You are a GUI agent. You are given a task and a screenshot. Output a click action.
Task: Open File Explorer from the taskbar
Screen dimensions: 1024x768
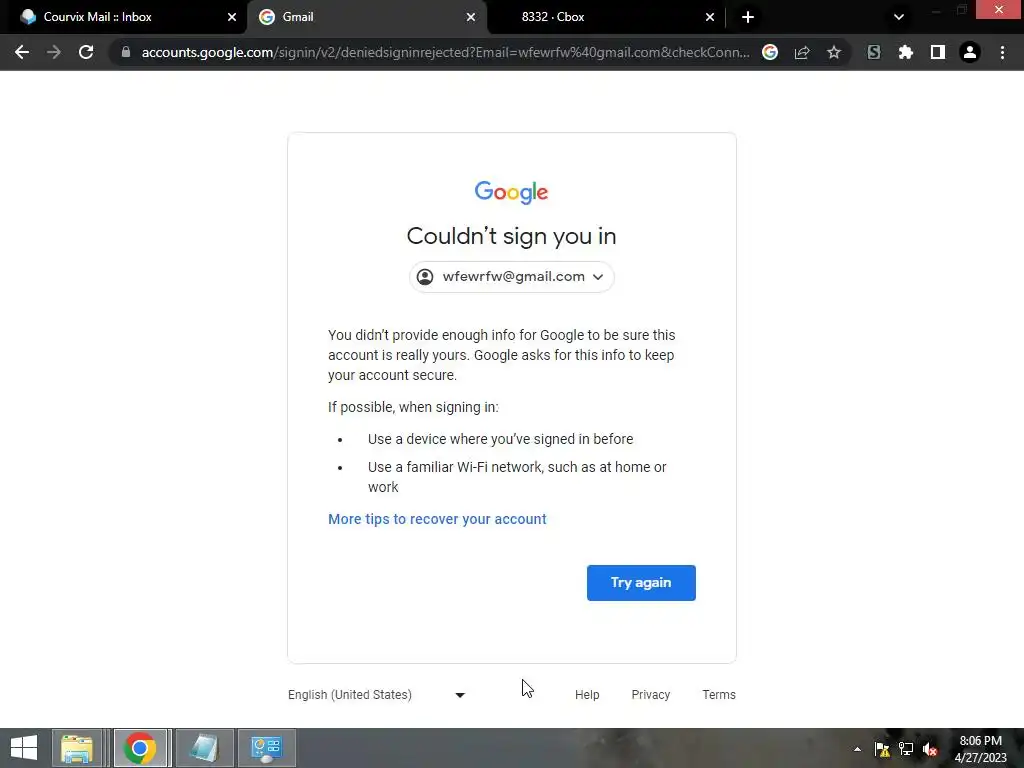77,748
